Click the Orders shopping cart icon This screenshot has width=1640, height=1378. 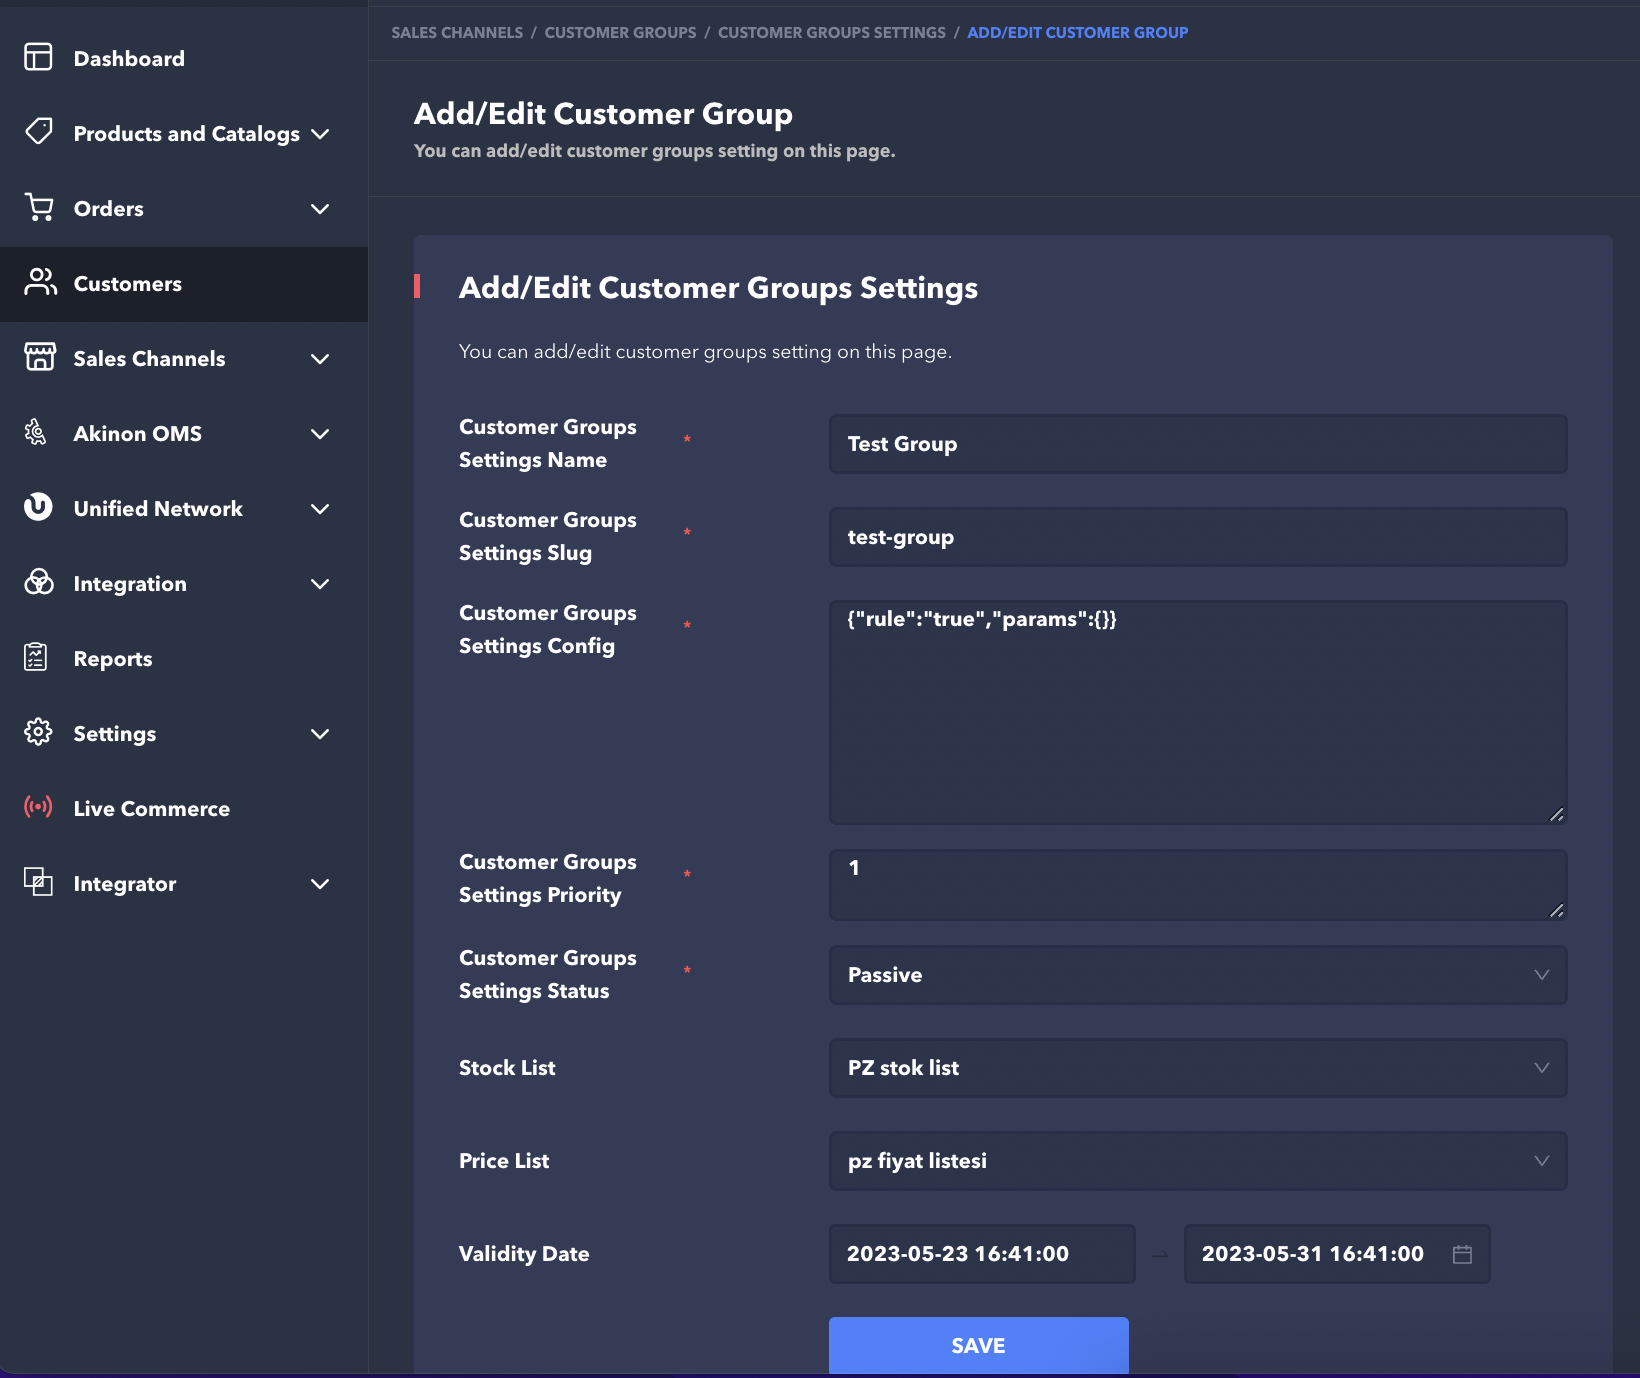coord(39,207)
